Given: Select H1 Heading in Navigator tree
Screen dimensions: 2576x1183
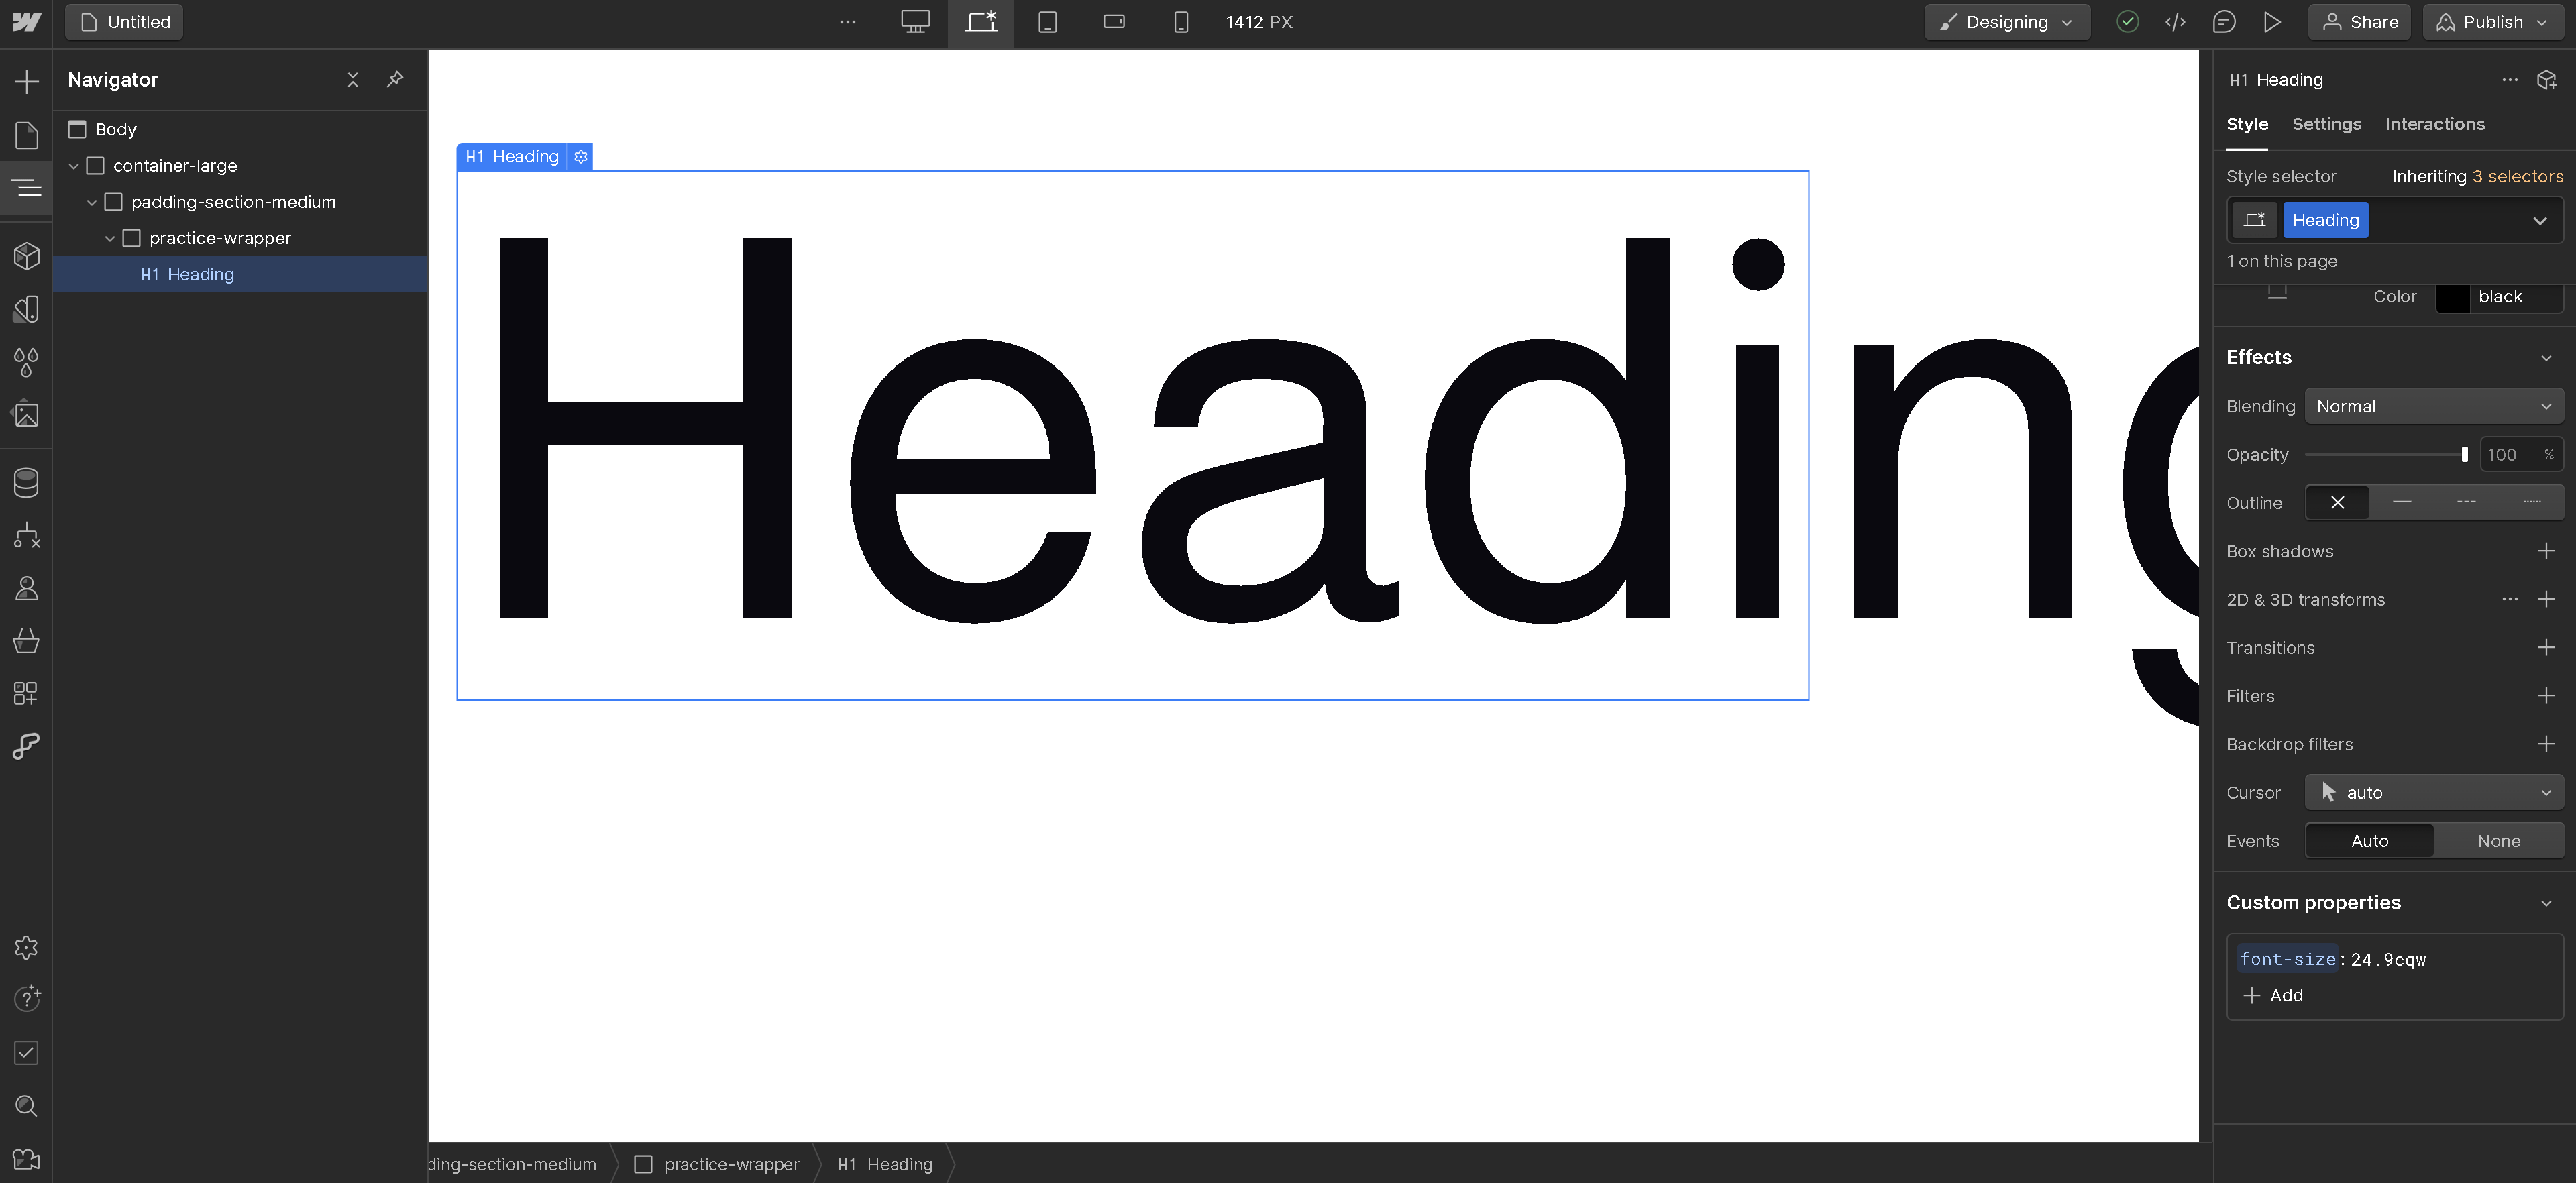Looking at the screenshot, I should point(240,274).
